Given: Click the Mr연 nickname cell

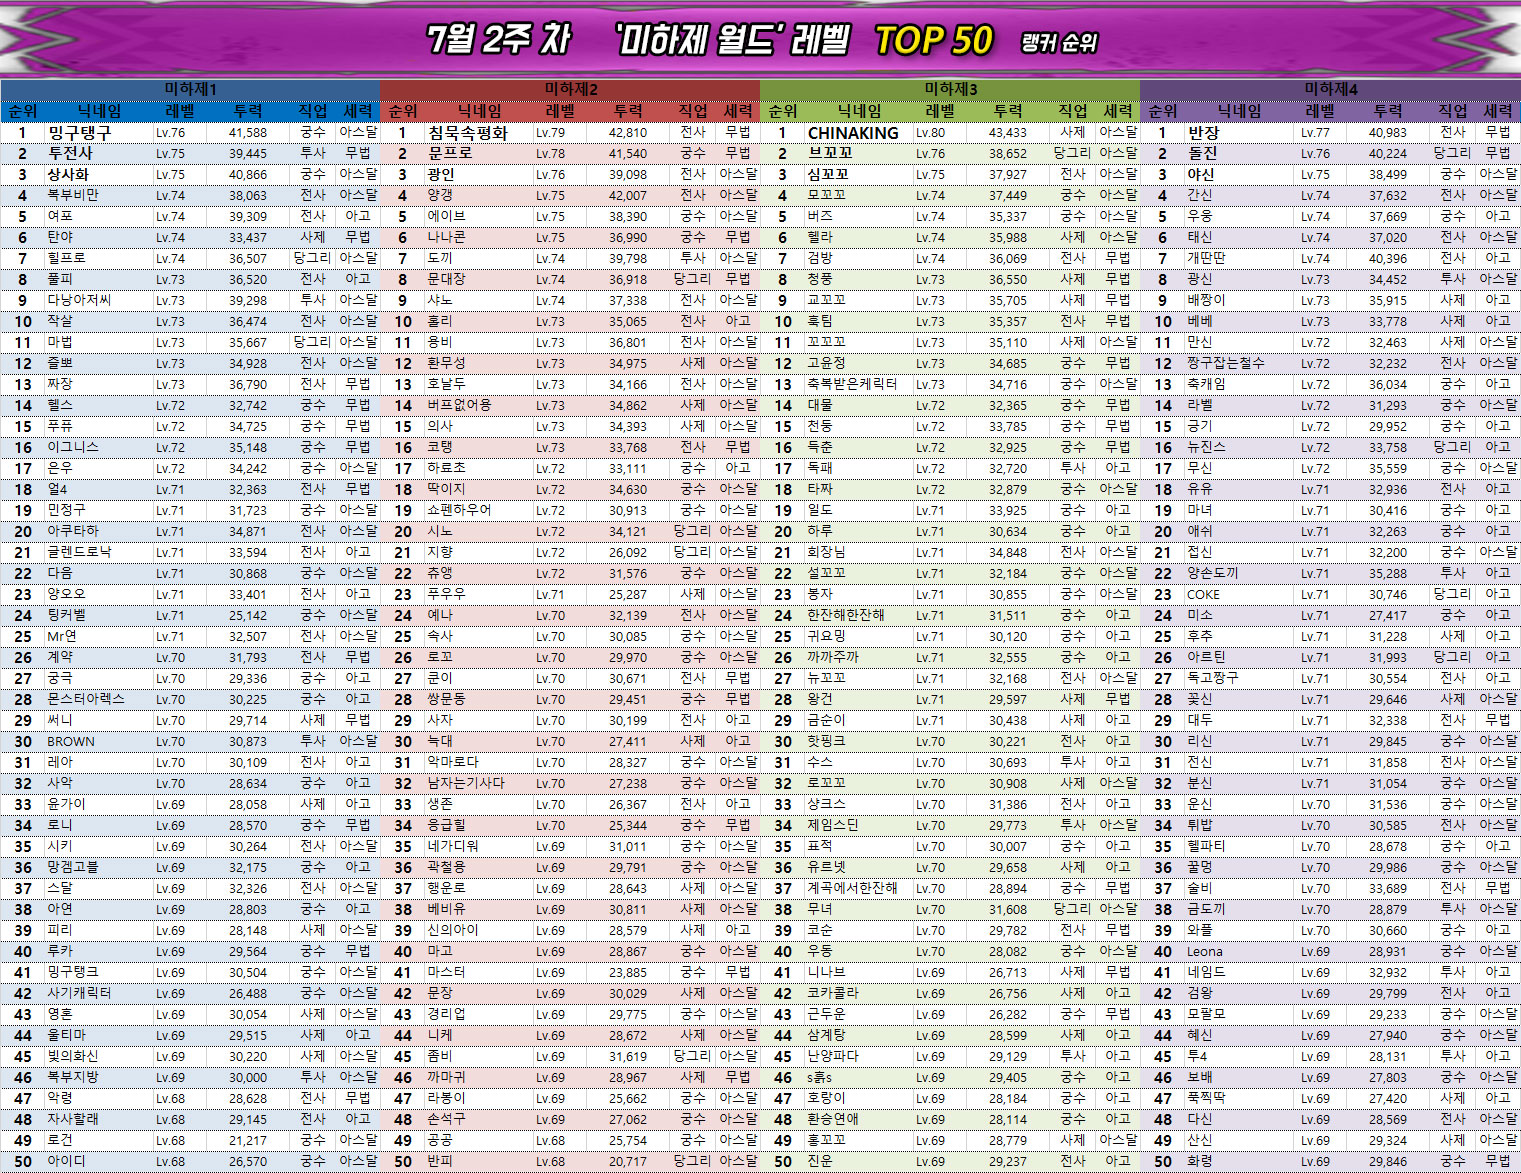Looking at the screenshot, I should [x=62, y=637].
